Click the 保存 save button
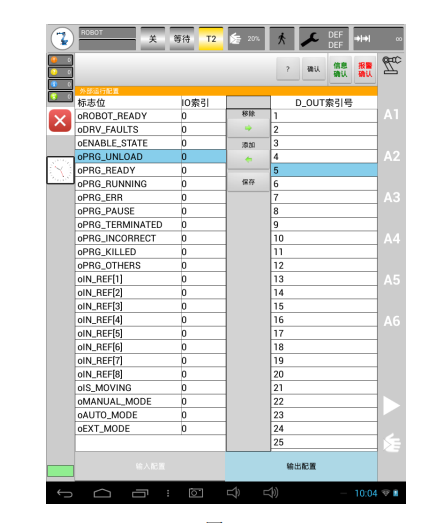443x523 pixels. pyautogui.click(x=248, y=182)
